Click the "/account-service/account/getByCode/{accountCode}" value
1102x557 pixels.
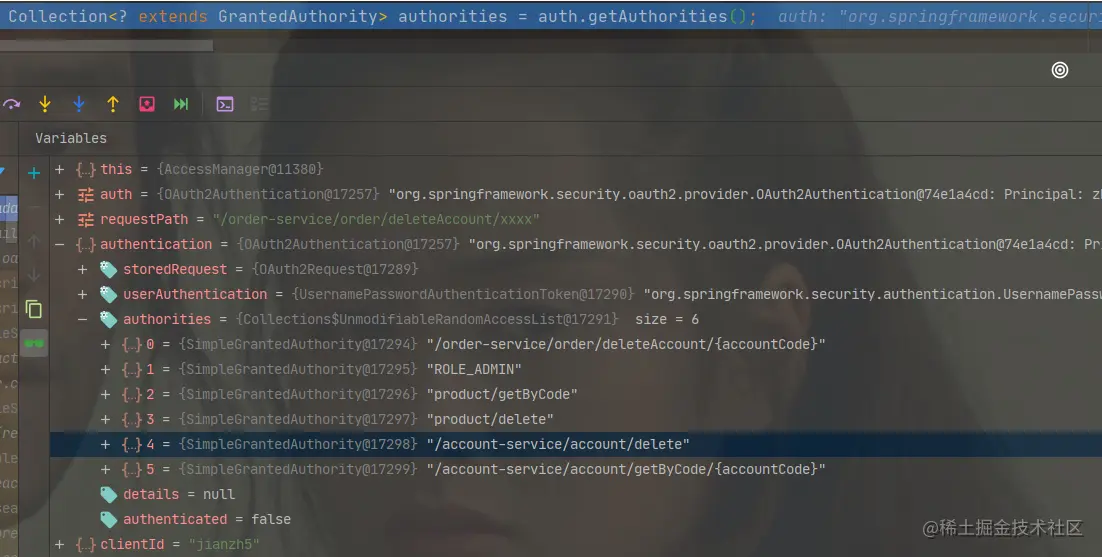pos(625,469)
